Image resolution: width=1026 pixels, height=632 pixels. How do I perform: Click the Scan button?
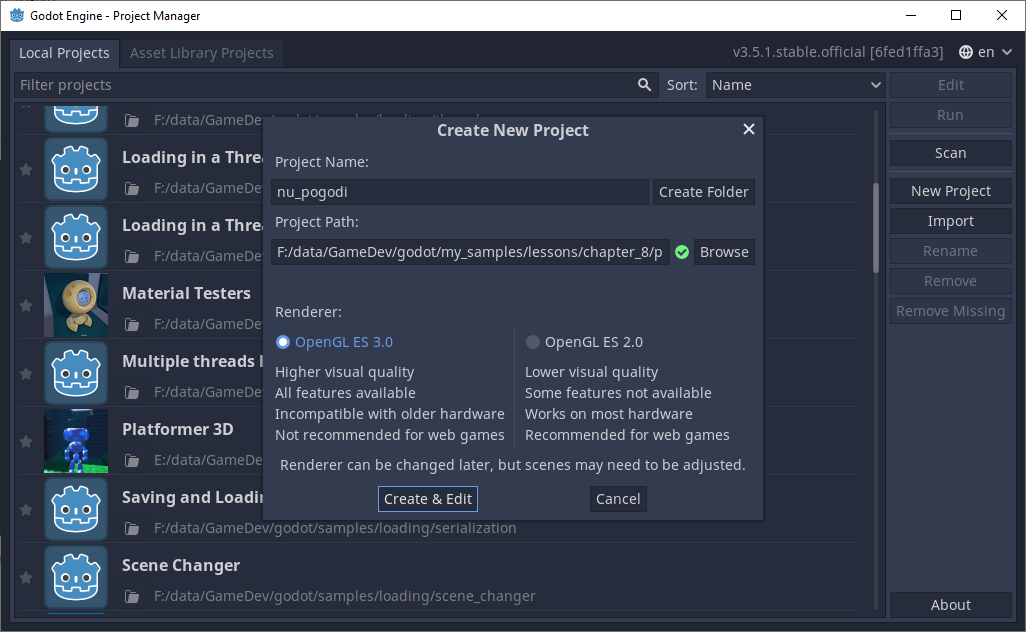point(951,153)
